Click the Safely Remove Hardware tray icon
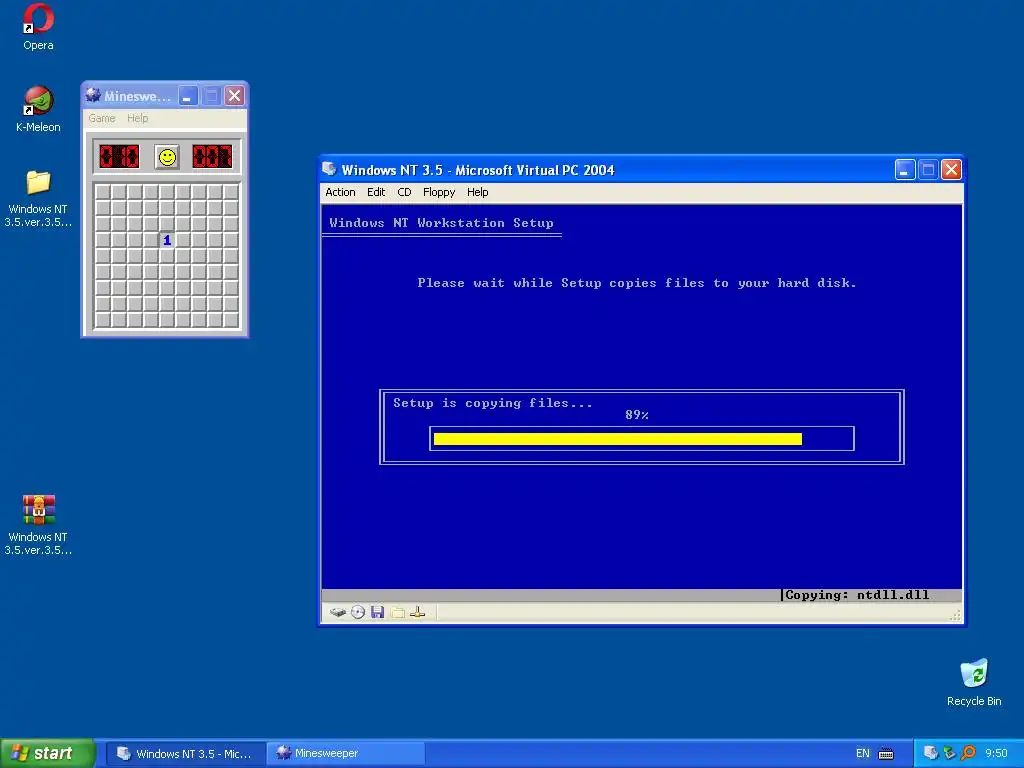 (950, 753)
